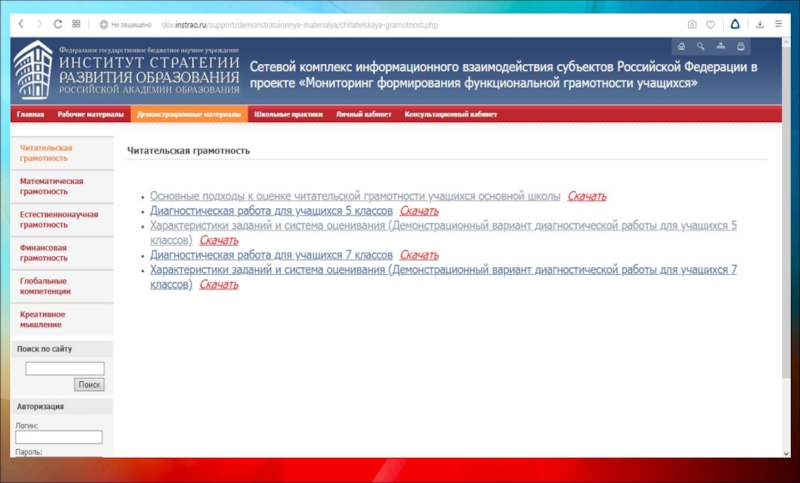This screenshot has height=483, width=800.
Task: Open browser downloads icon
Action: tap(760, 23)
